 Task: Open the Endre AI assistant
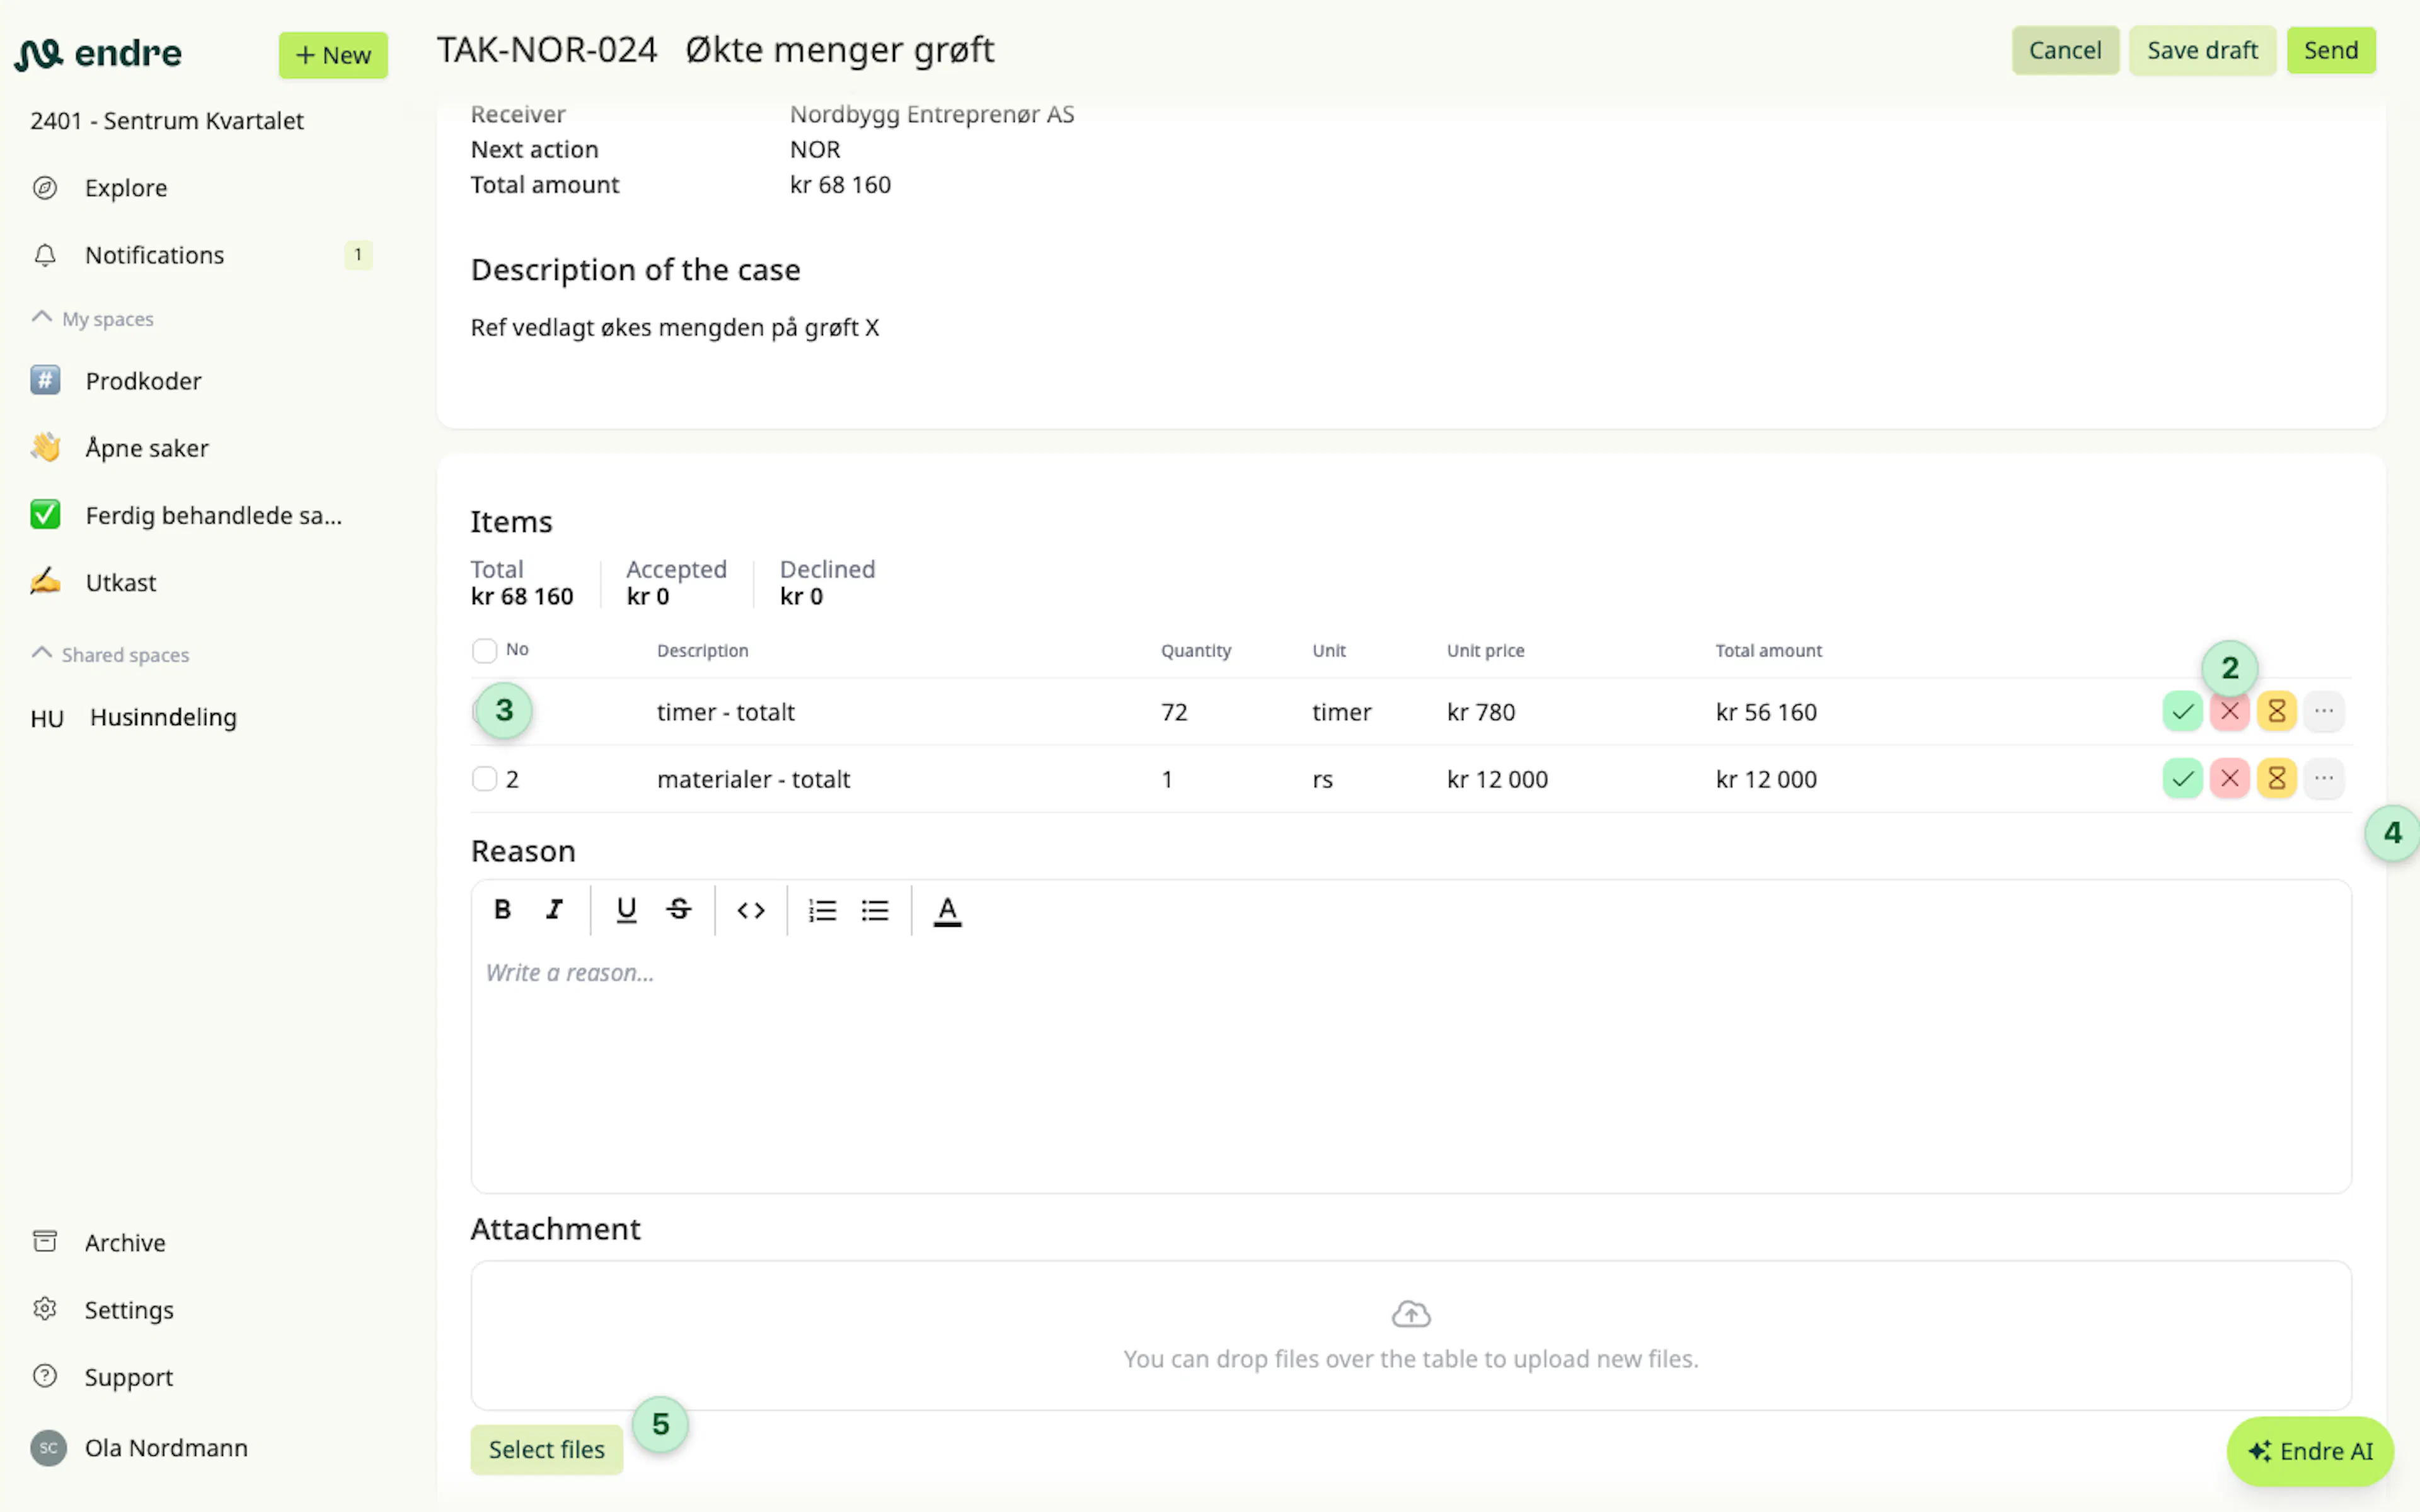(2310, 1451)
